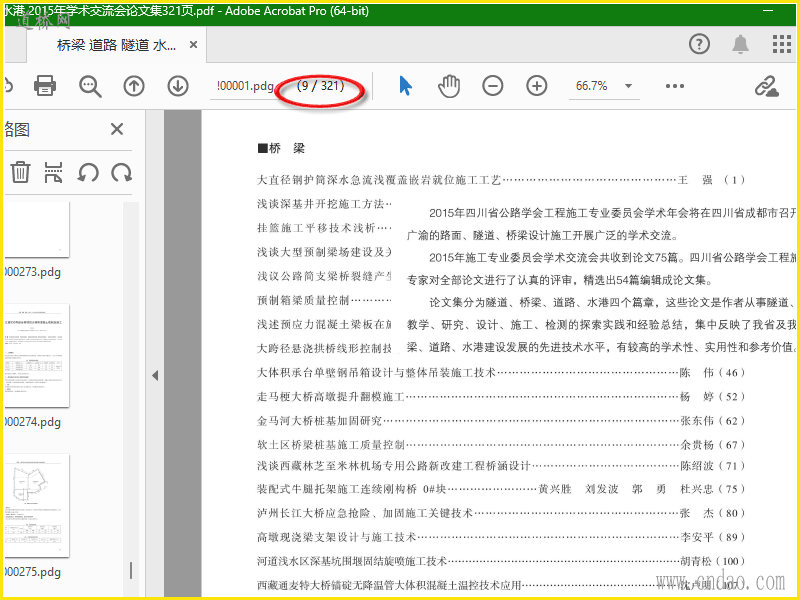Image resolution: width=800 pixels, height=600 pixels.
Task: Close the thumbnails panel
Action: click(117, 129)
